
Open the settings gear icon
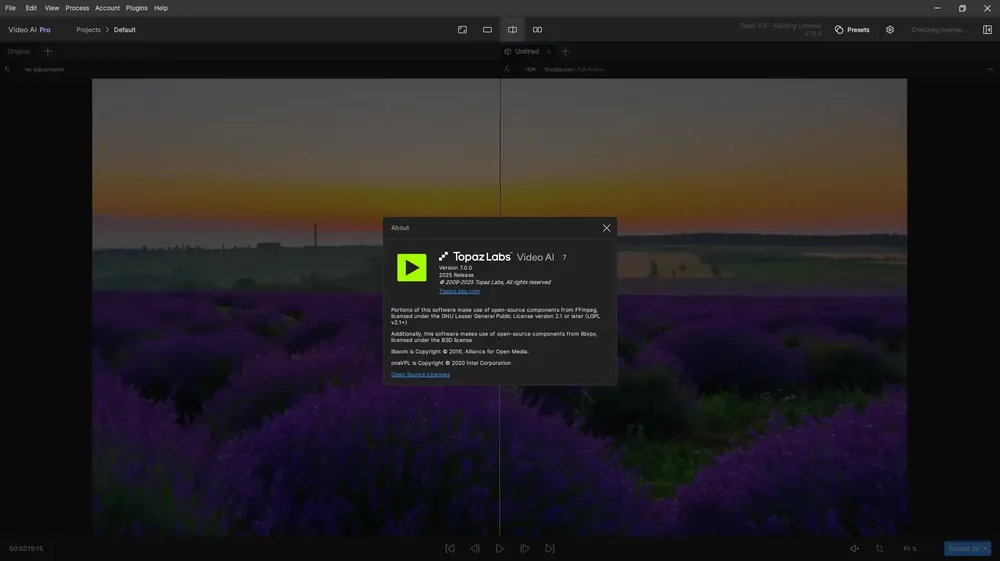pyautogui.click(x=890, y=29)
